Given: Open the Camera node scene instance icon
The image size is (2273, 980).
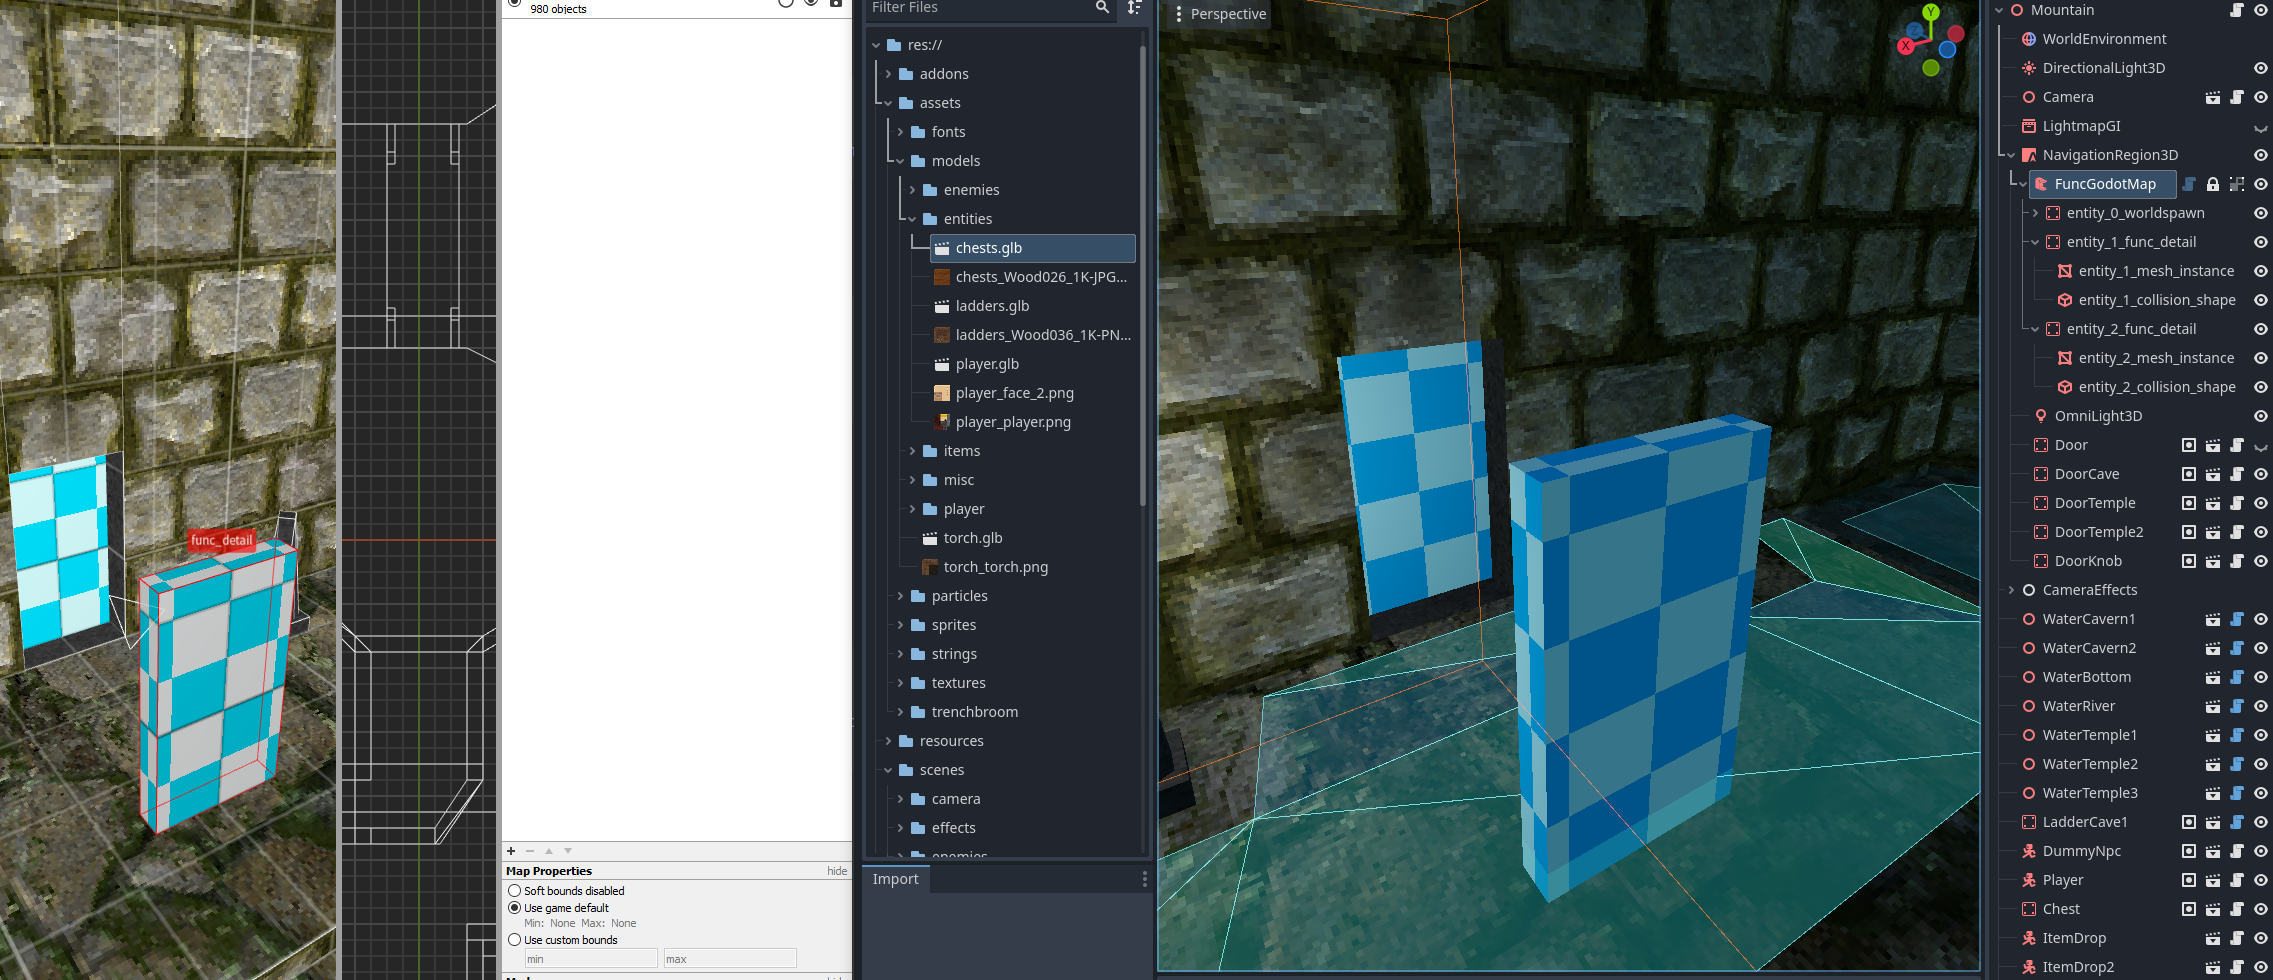Looking at the screenshot, I should [2213, 97].
